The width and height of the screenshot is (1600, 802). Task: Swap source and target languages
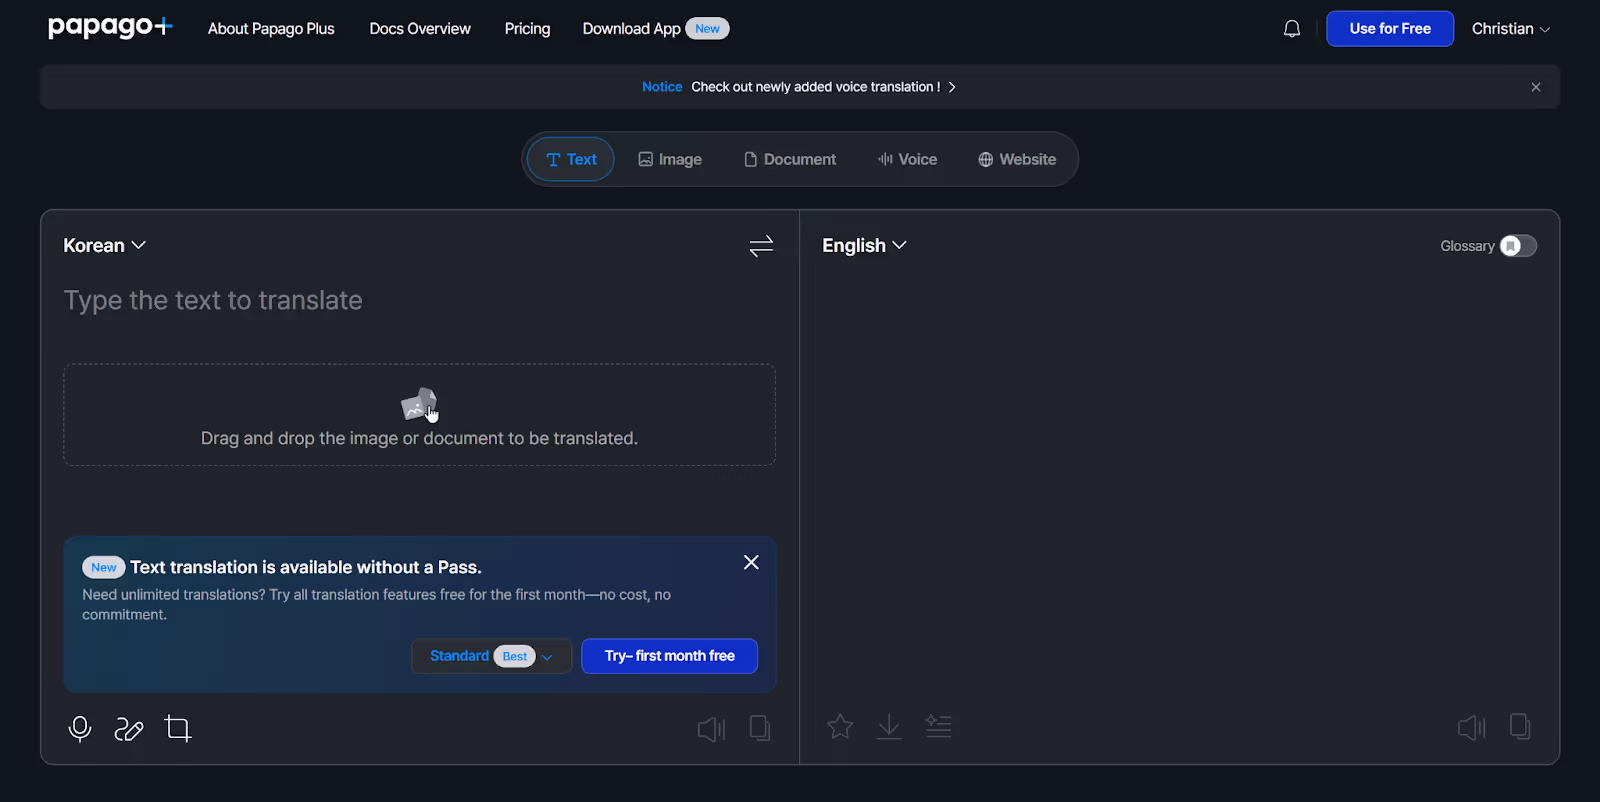tap(761, 246)
